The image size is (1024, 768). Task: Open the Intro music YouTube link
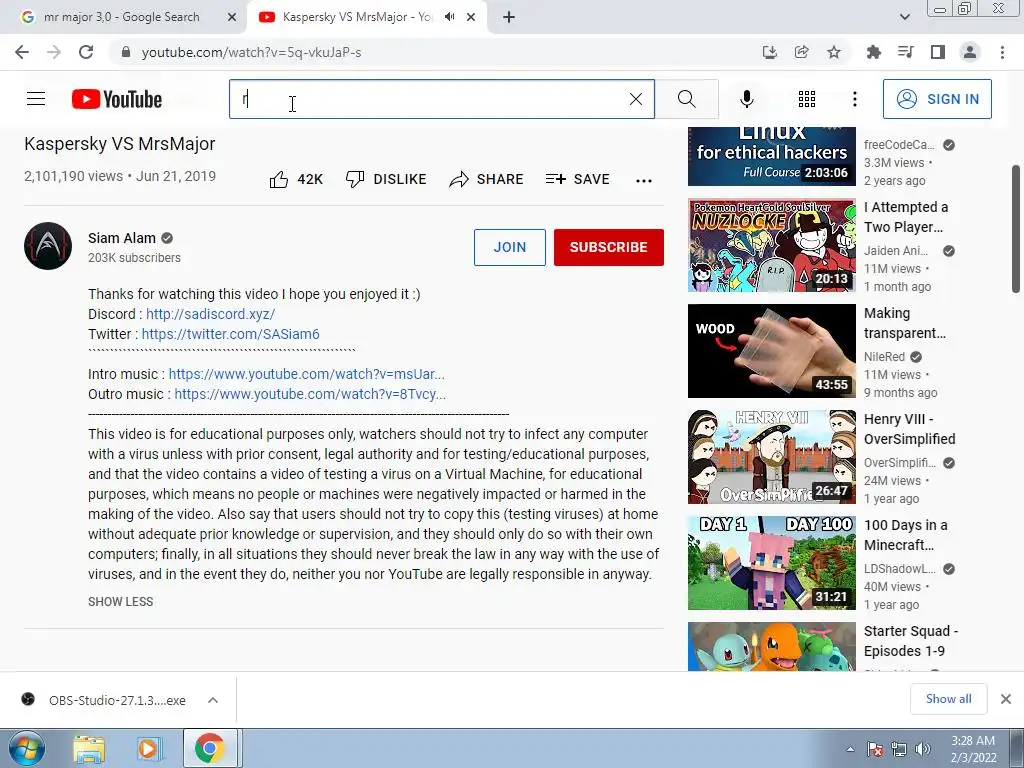pos(306,374)
